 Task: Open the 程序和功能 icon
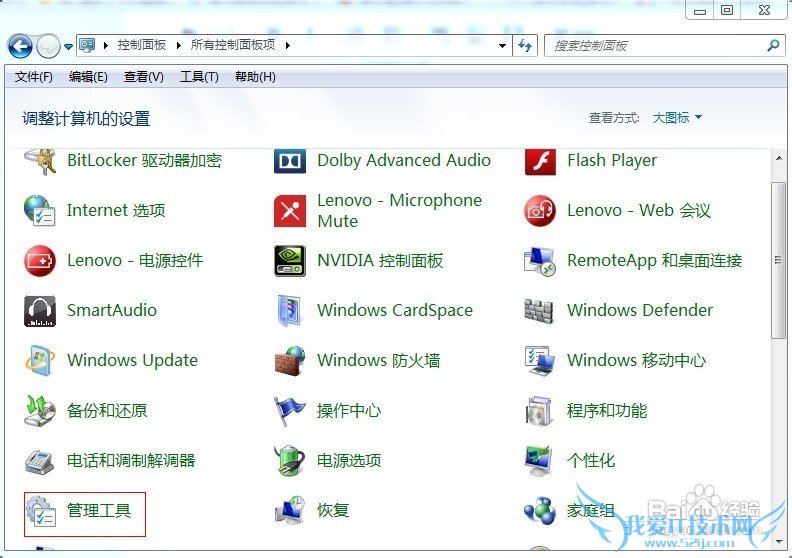(539, 411)
